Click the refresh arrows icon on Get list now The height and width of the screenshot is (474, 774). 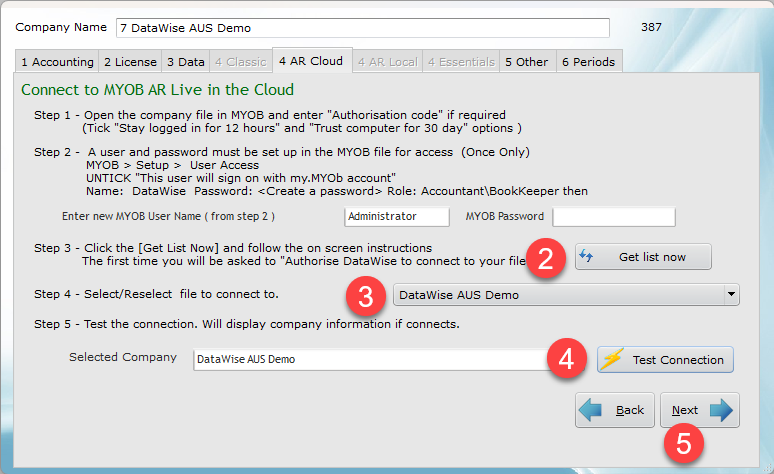(588, 257)
